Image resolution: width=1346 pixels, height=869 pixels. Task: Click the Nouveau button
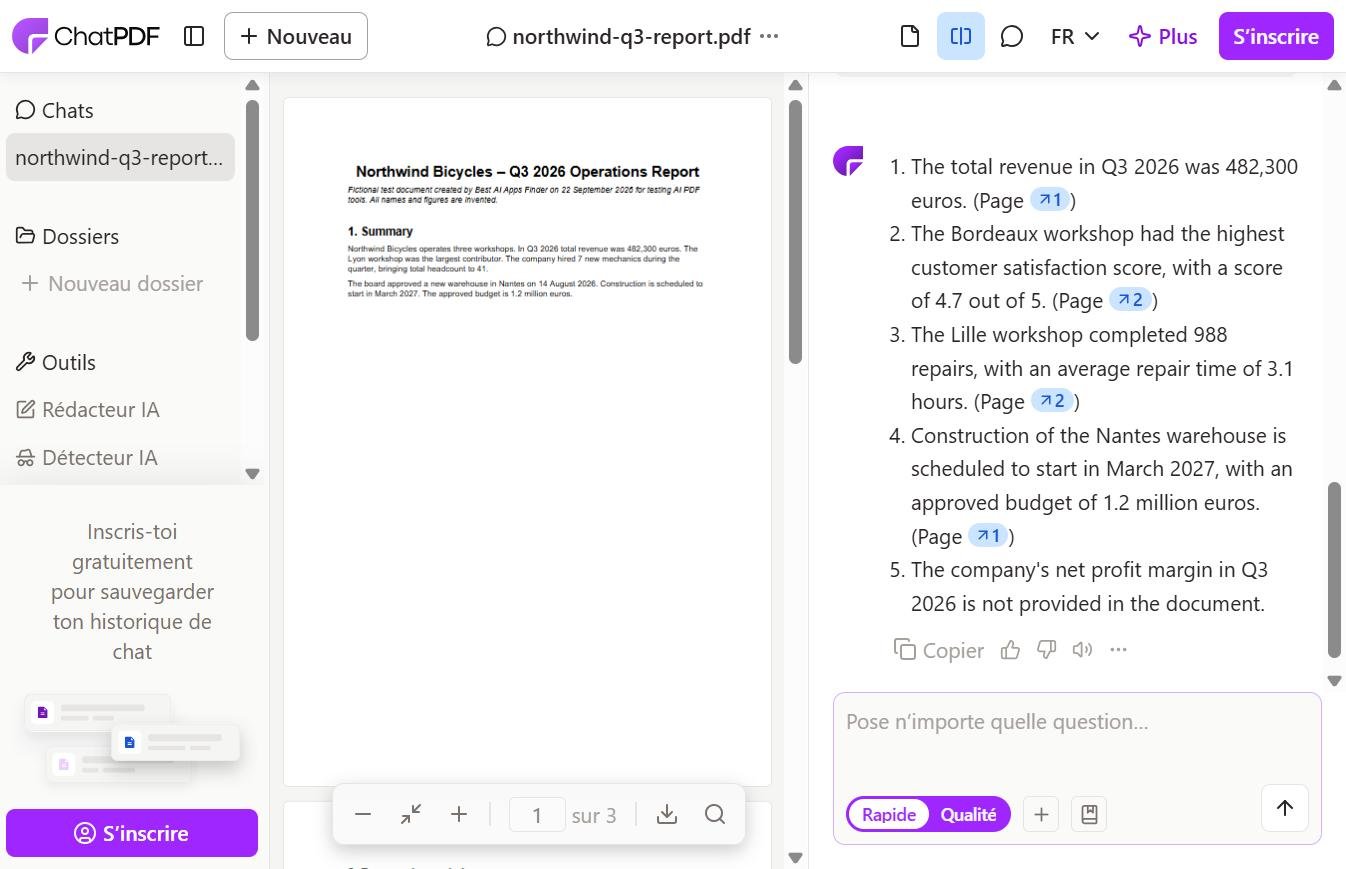point(296,36)
